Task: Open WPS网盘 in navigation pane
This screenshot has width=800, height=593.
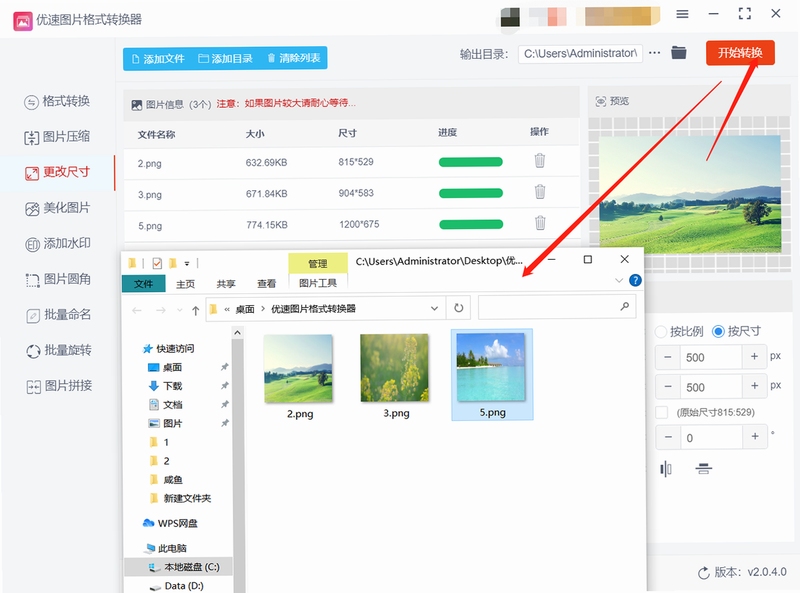Action: pos(170,524)
